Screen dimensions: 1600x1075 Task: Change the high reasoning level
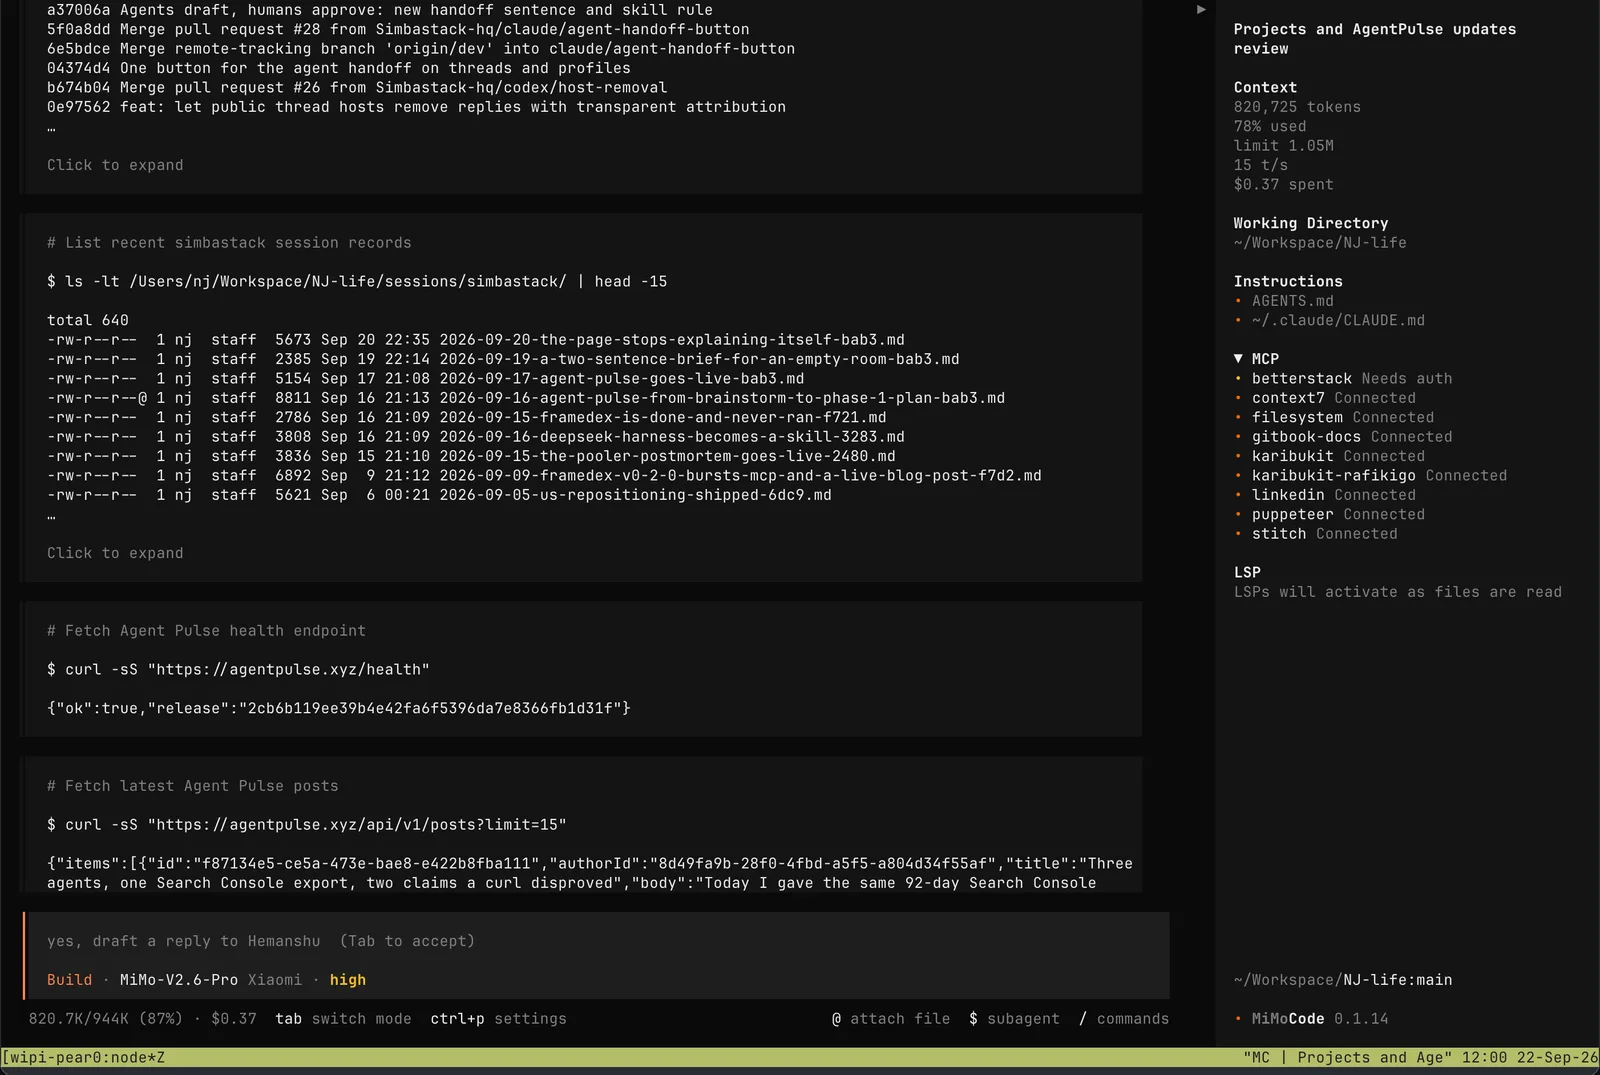click(x=348, y=980)
